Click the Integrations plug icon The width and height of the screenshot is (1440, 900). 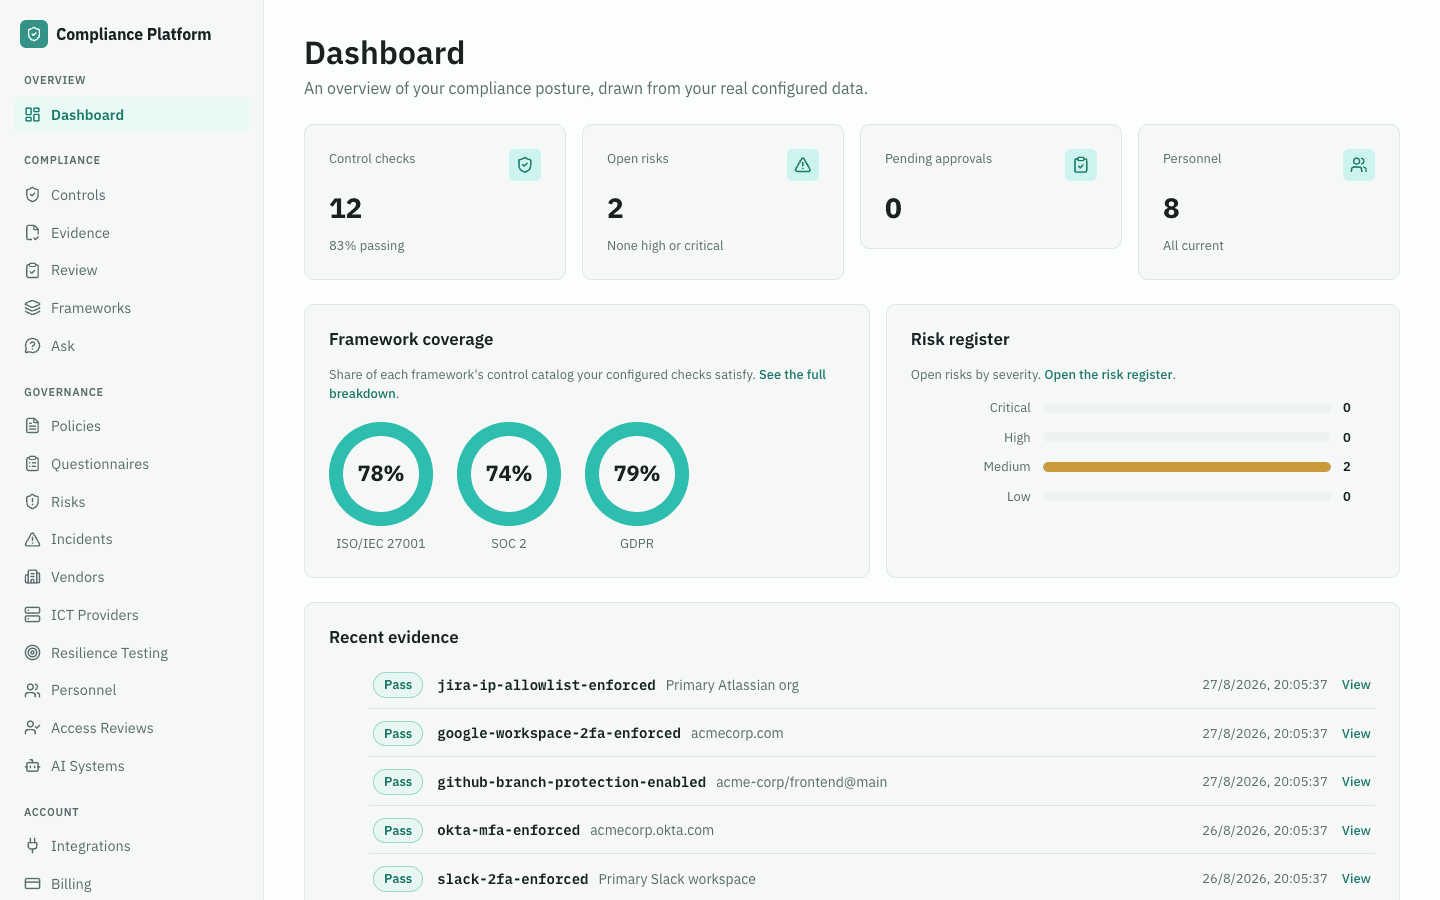click(x=33, y=846)
